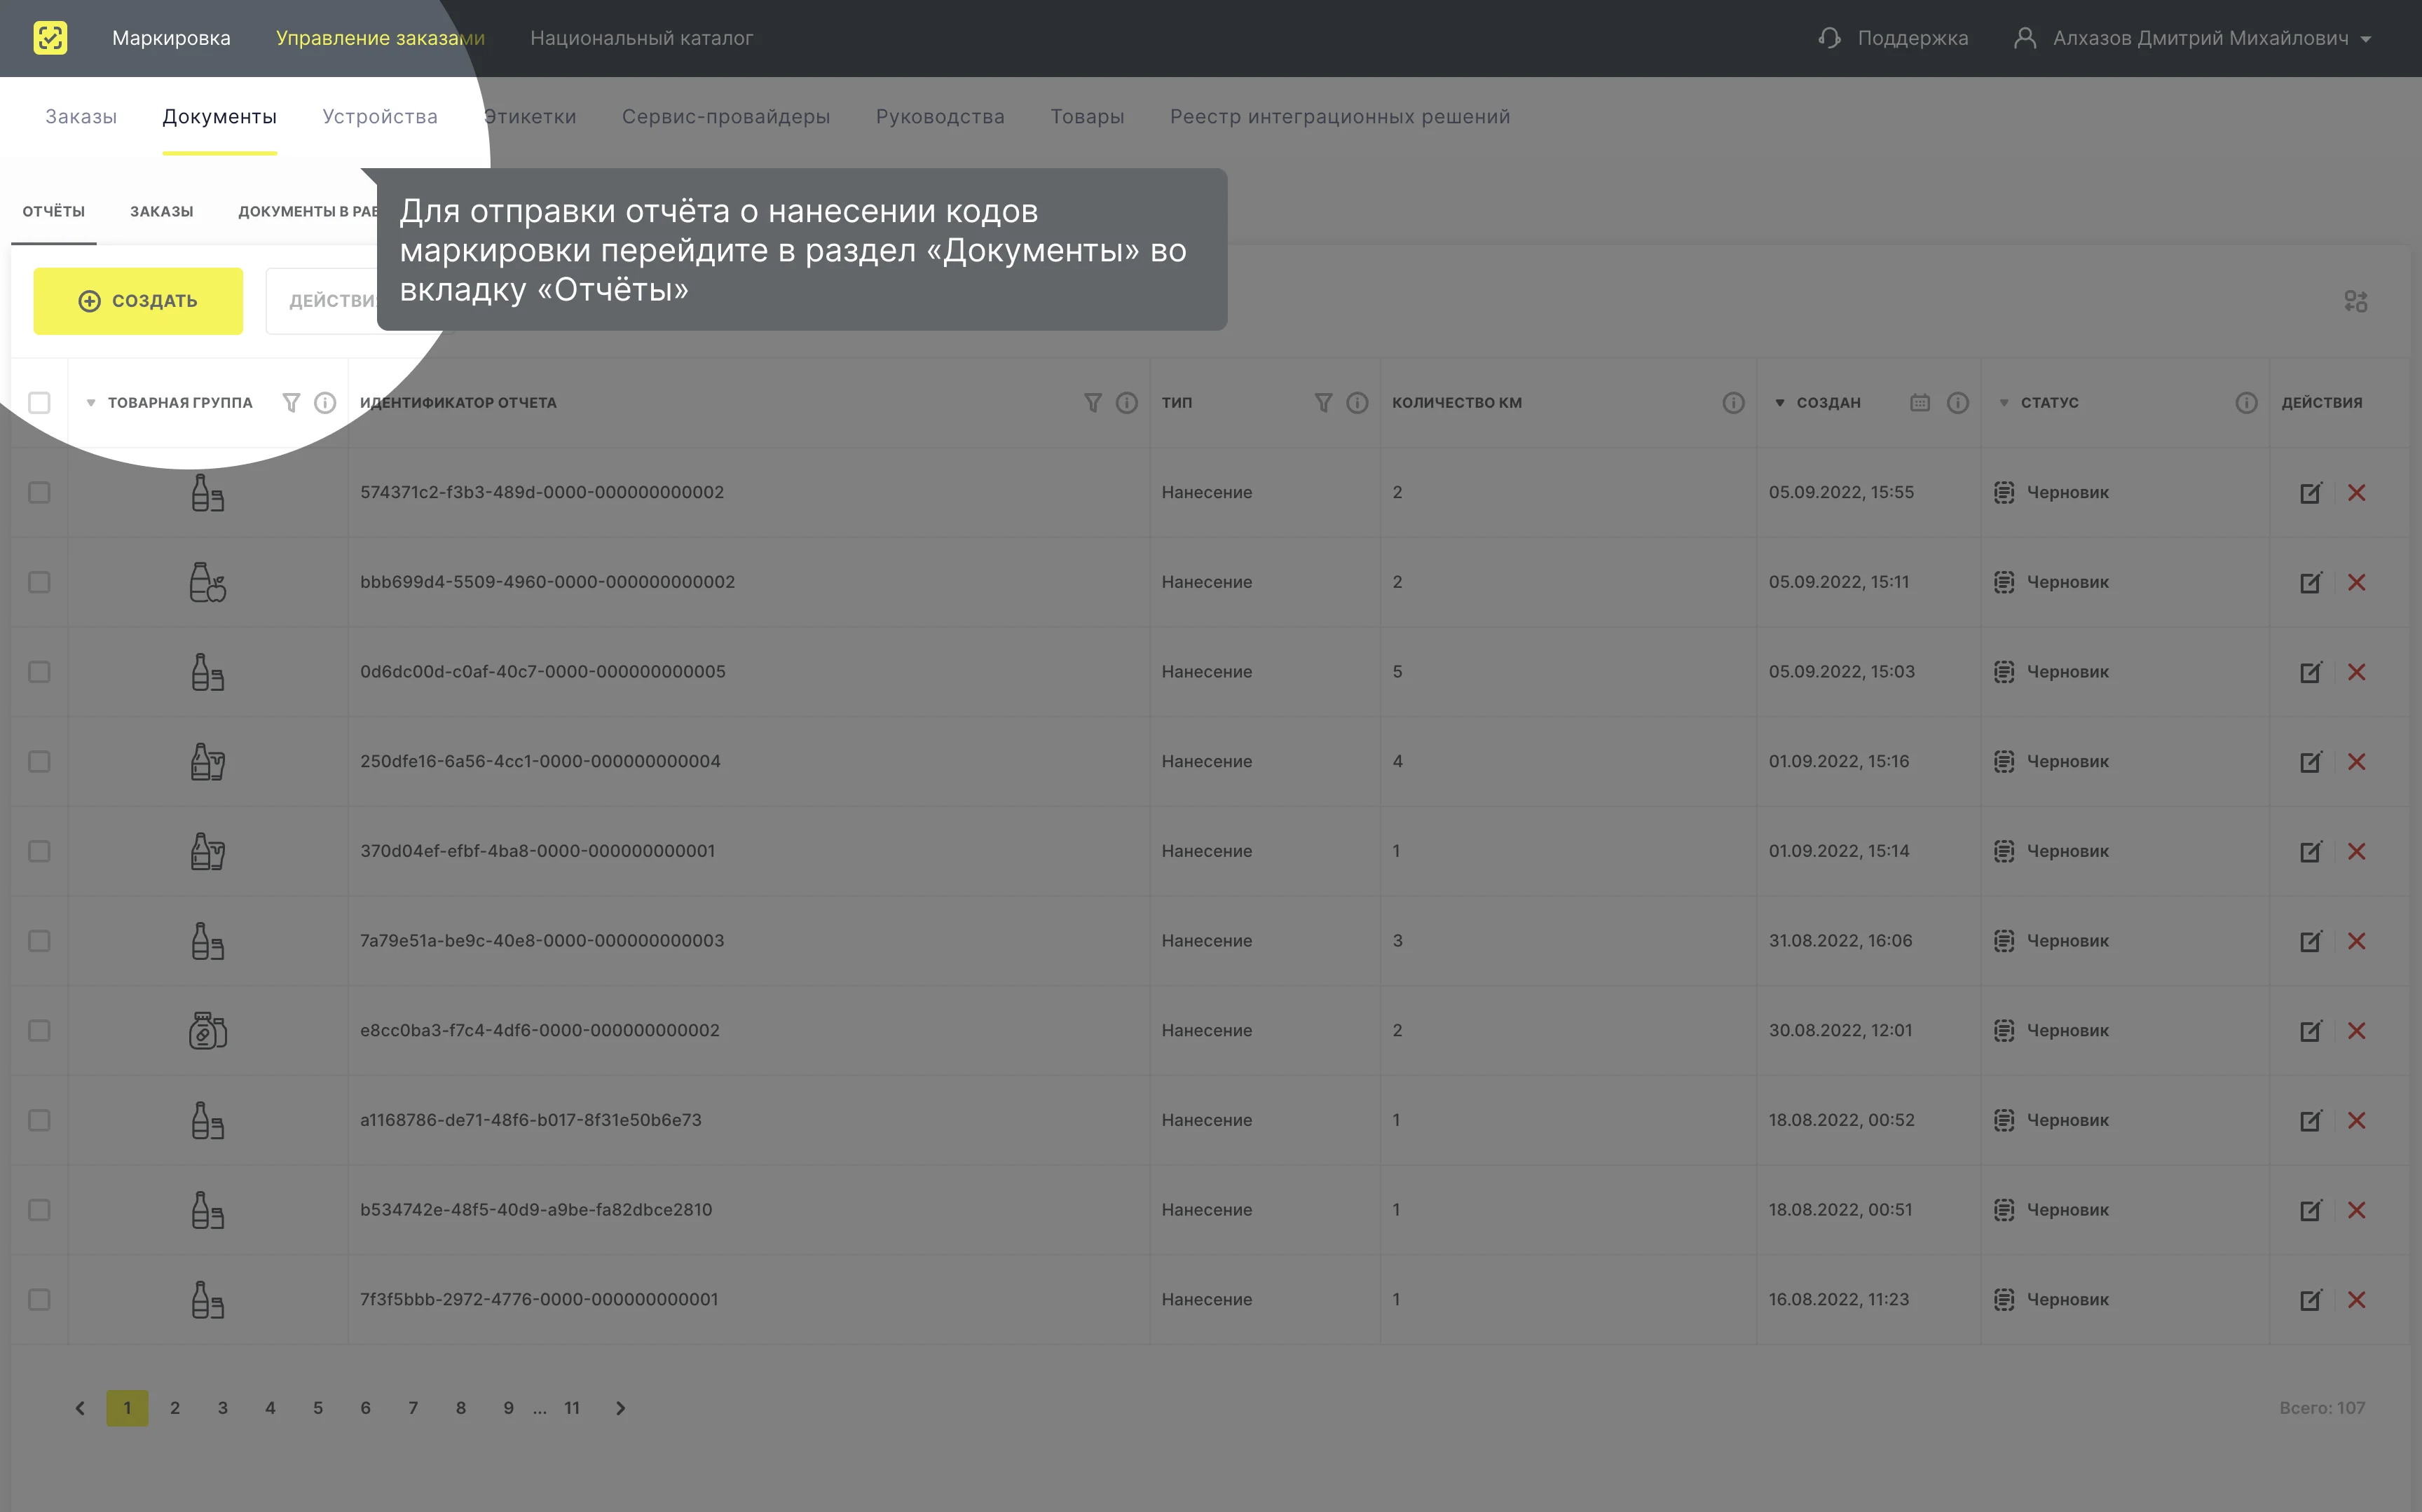Delete report 7a79e51a-be9c-40e8-0000-000000000003
The height and width of the screenshot is (1512, 2422).
(x=2357, y=941)
